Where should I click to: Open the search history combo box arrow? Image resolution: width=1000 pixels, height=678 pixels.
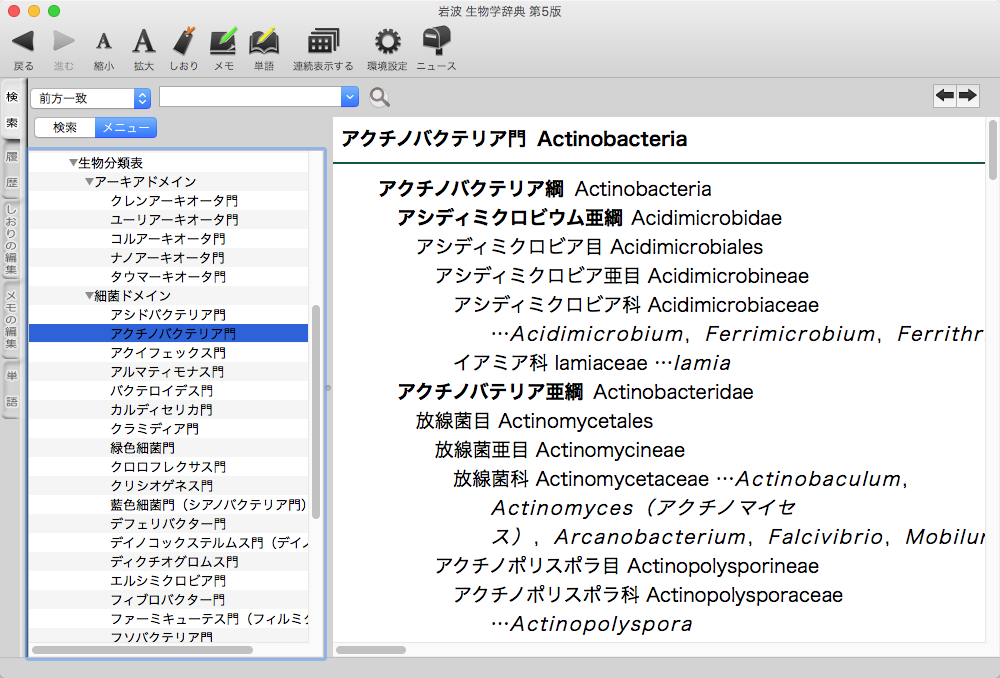[x=349, y=97]
